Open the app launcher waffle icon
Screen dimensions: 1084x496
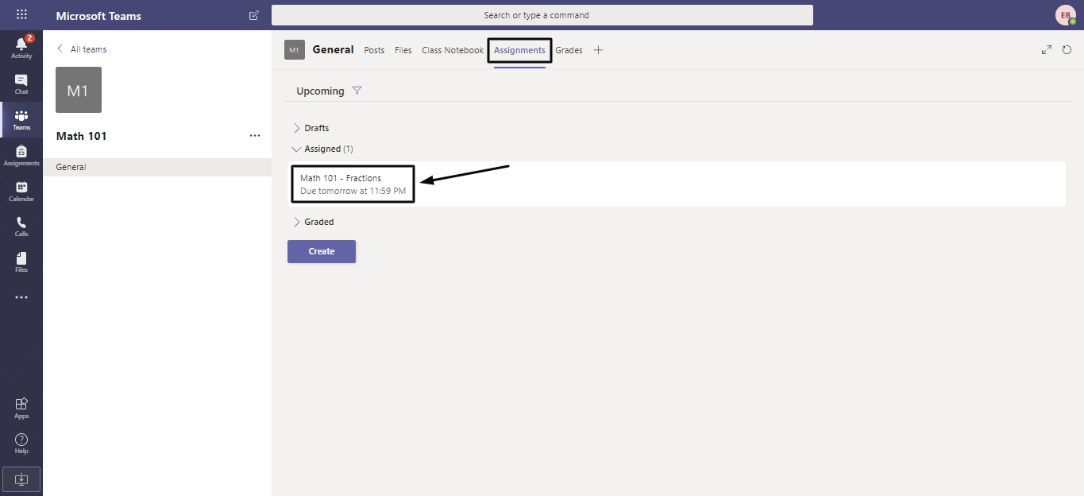pos(21,15)
